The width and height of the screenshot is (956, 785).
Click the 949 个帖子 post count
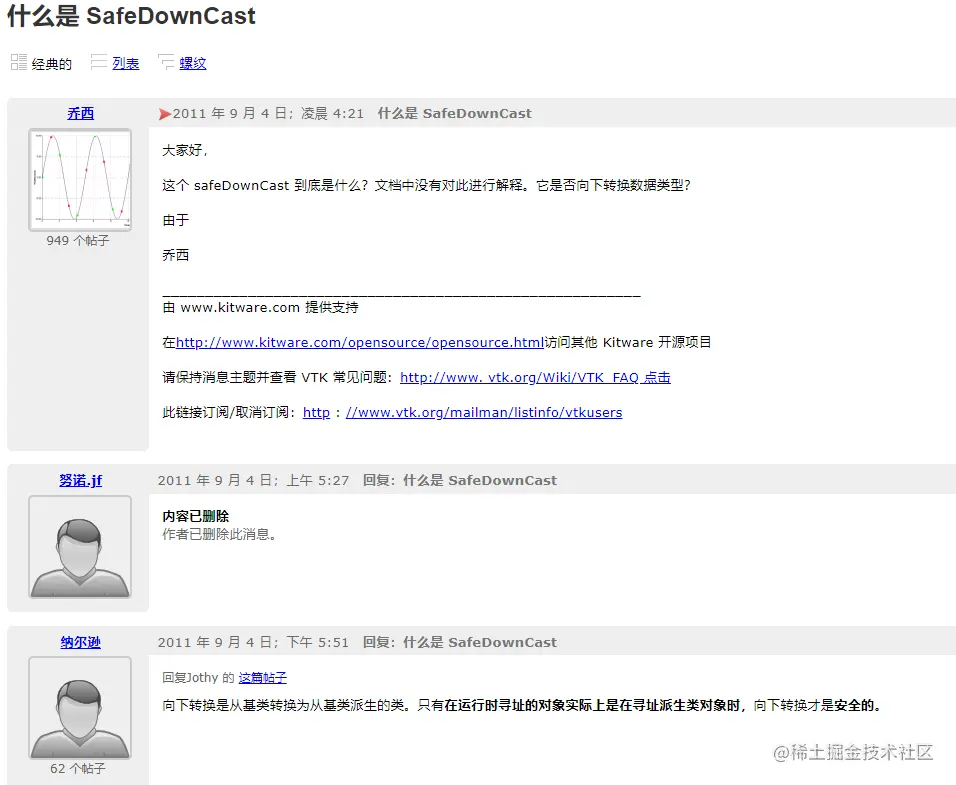[x=77, y=241]
